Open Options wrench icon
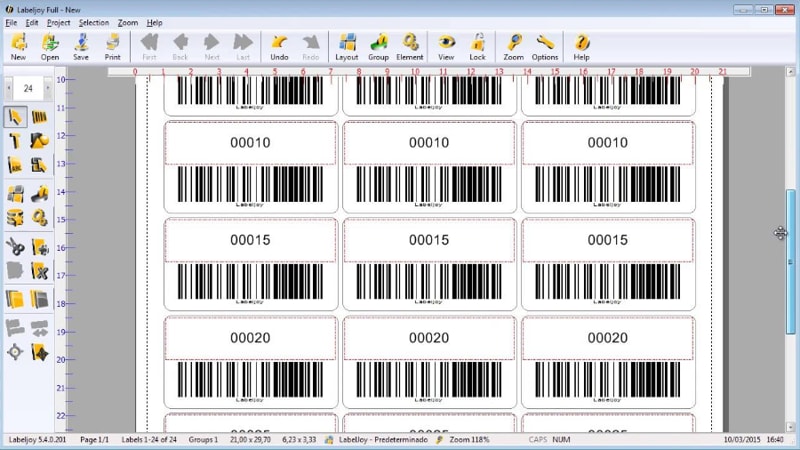Screen dimensions: 800x450 pos(545,47)
